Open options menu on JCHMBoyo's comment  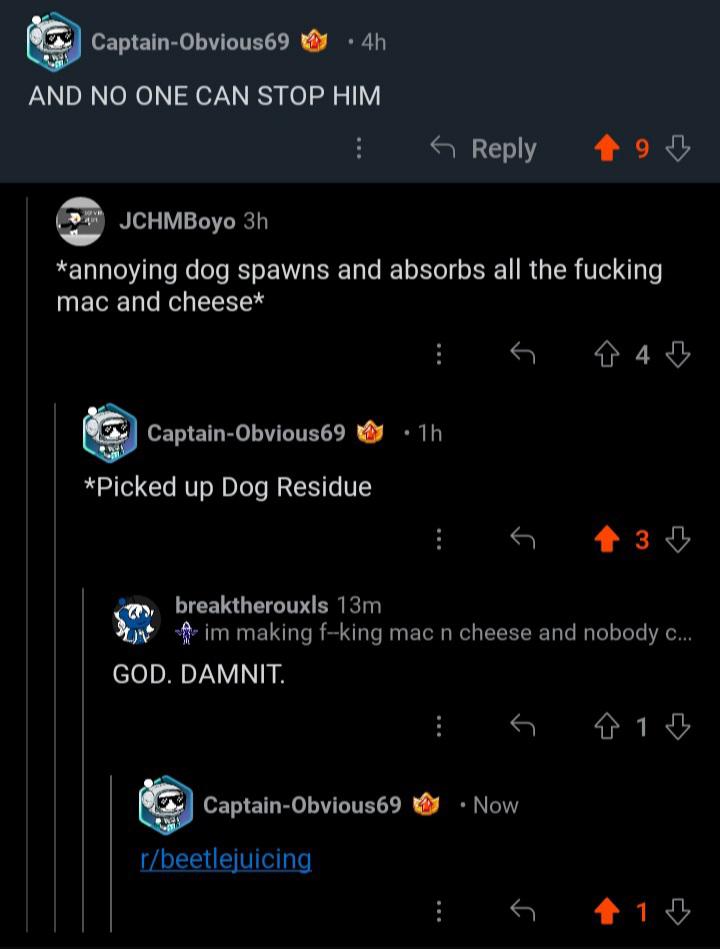click(x=439, y=354)
